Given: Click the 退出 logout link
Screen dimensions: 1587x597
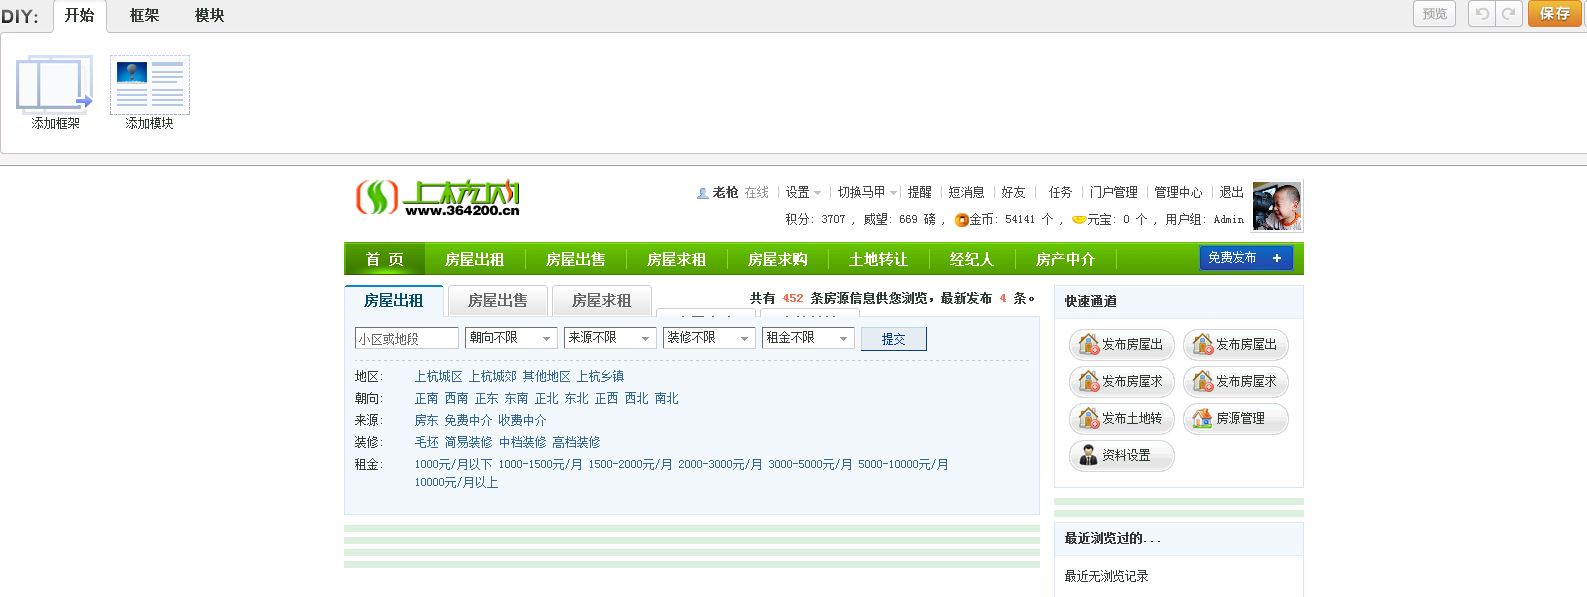Looking at the screenshot, I should (1231, 192).
